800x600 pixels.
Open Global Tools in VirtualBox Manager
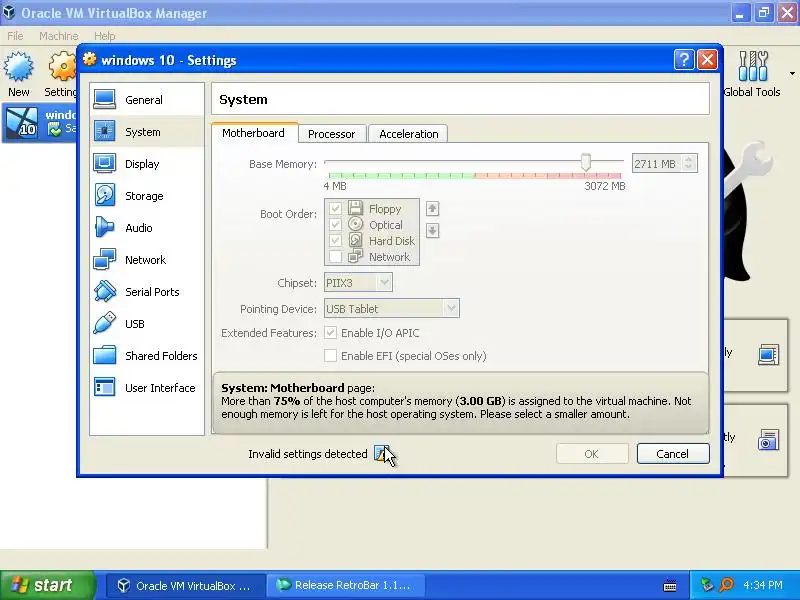click(752, 74)
